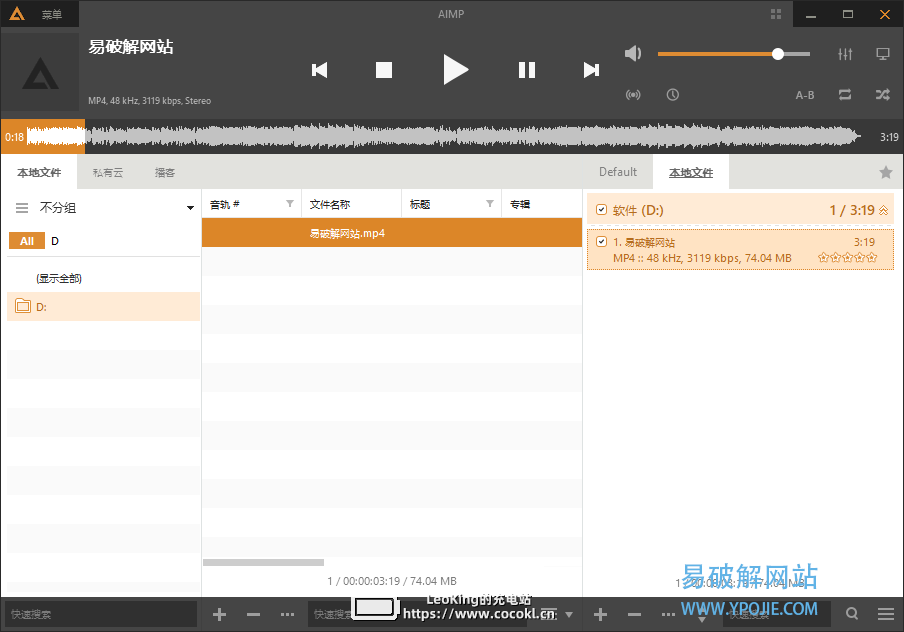
Task: Open the sleep timer clock icon
Action: coord(673,95)
